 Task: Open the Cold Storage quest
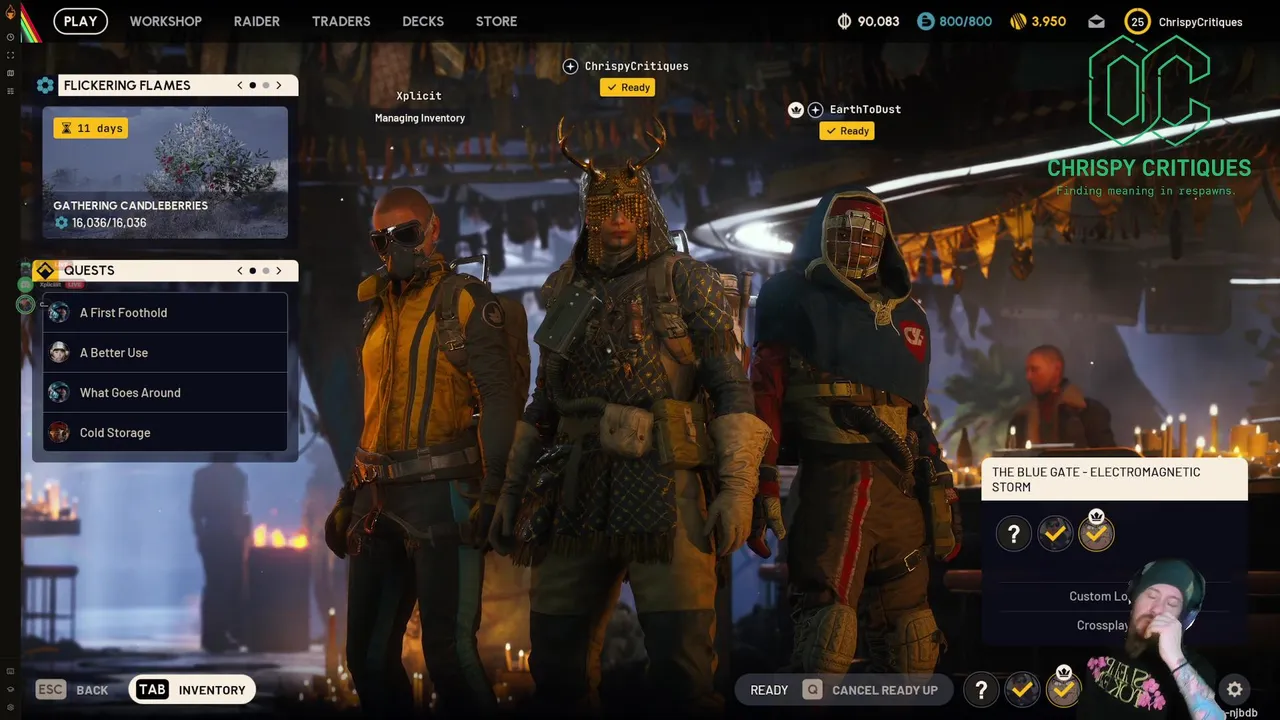[165, 433]
